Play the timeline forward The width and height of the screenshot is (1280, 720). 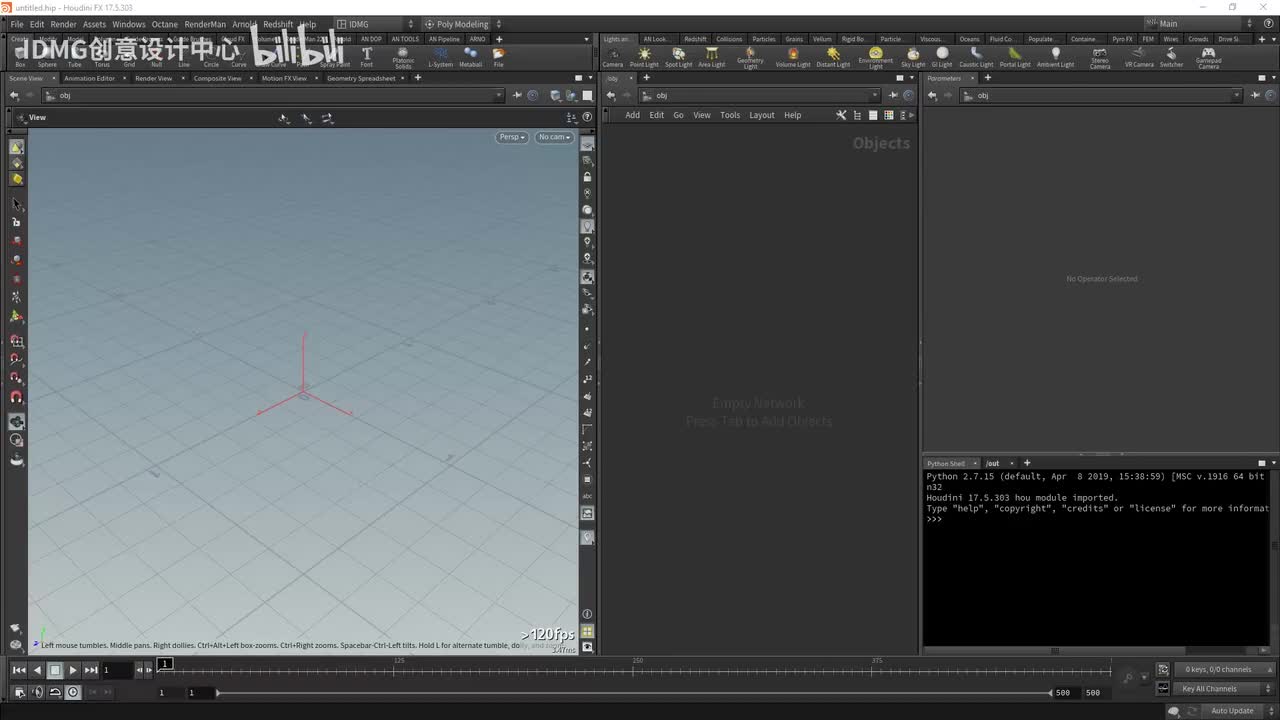pos(73,670)
